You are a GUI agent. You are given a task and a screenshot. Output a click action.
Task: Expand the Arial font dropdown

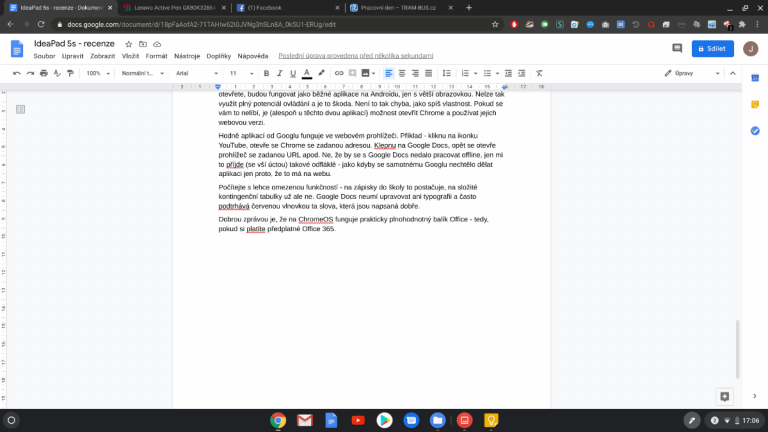coord(195,73)
